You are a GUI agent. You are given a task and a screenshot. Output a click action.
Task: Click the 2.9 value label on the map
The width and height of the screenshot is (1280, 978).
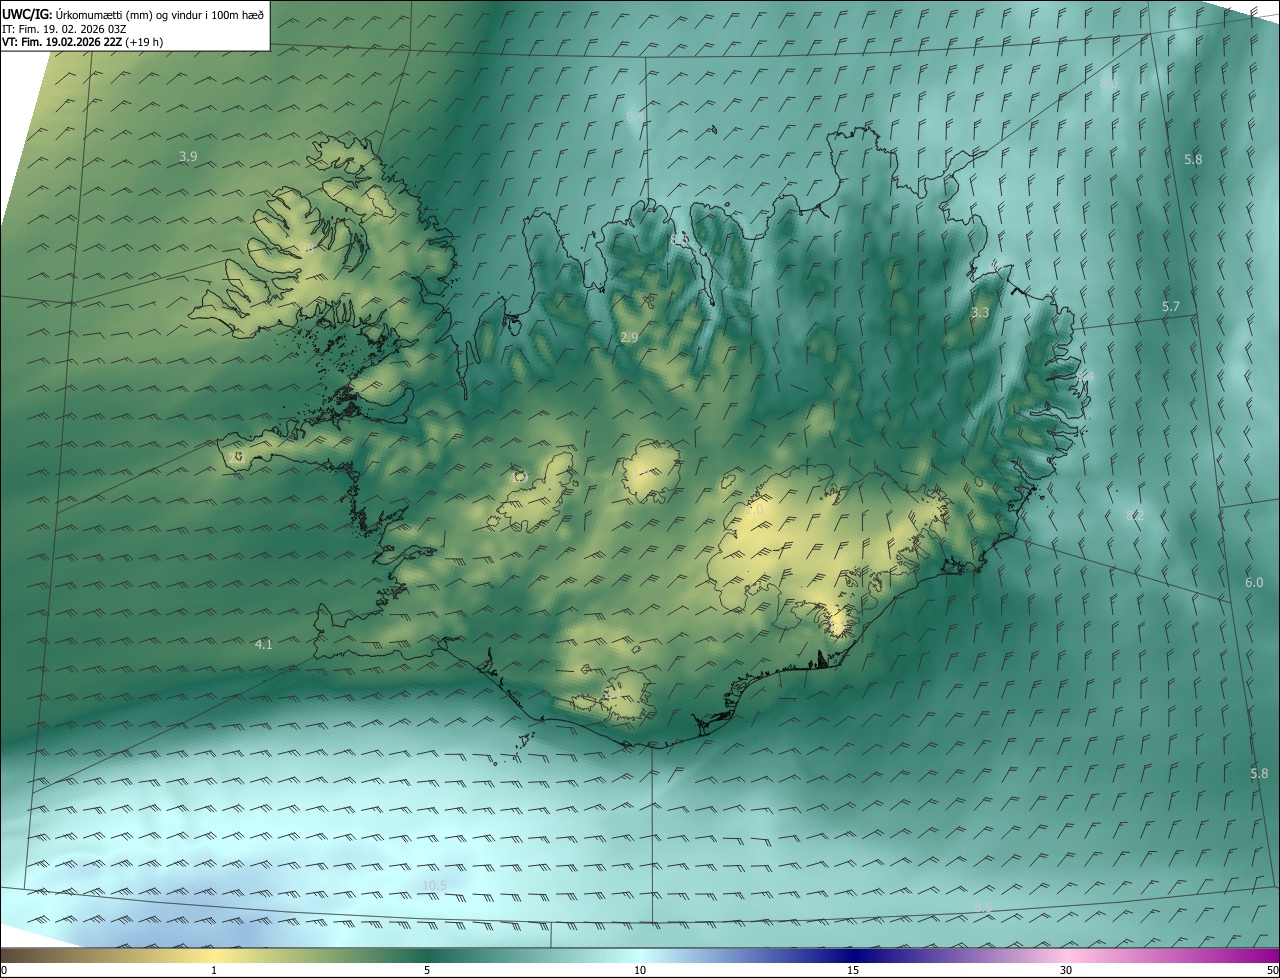point(629,338)
